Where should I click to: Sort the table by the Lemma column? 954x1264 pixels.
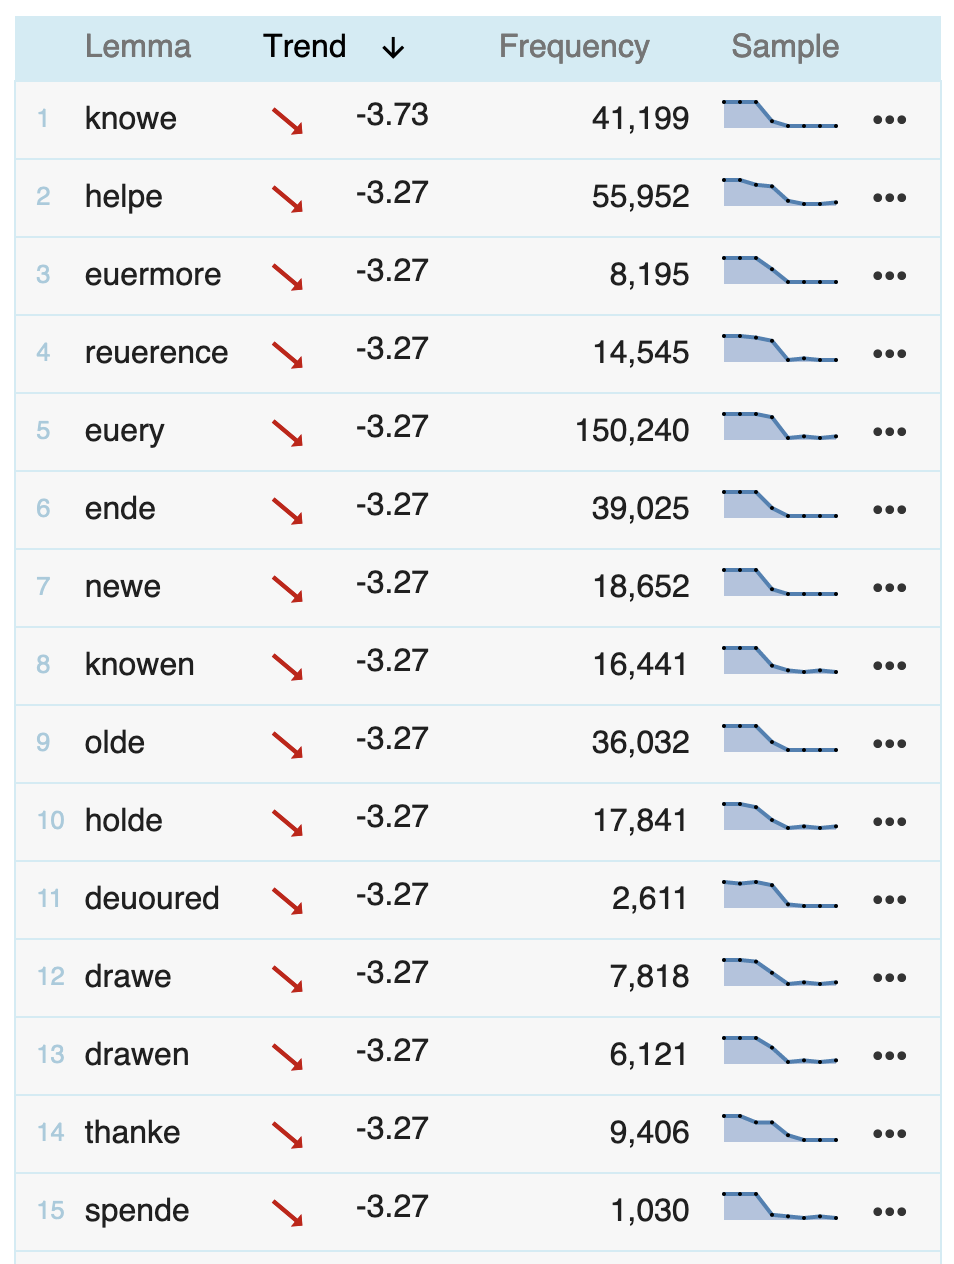click(138, 46)
